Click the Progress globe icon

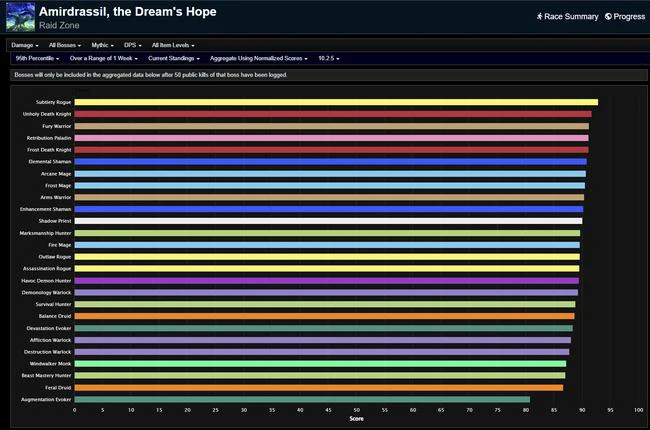click(x=608, y=17)
